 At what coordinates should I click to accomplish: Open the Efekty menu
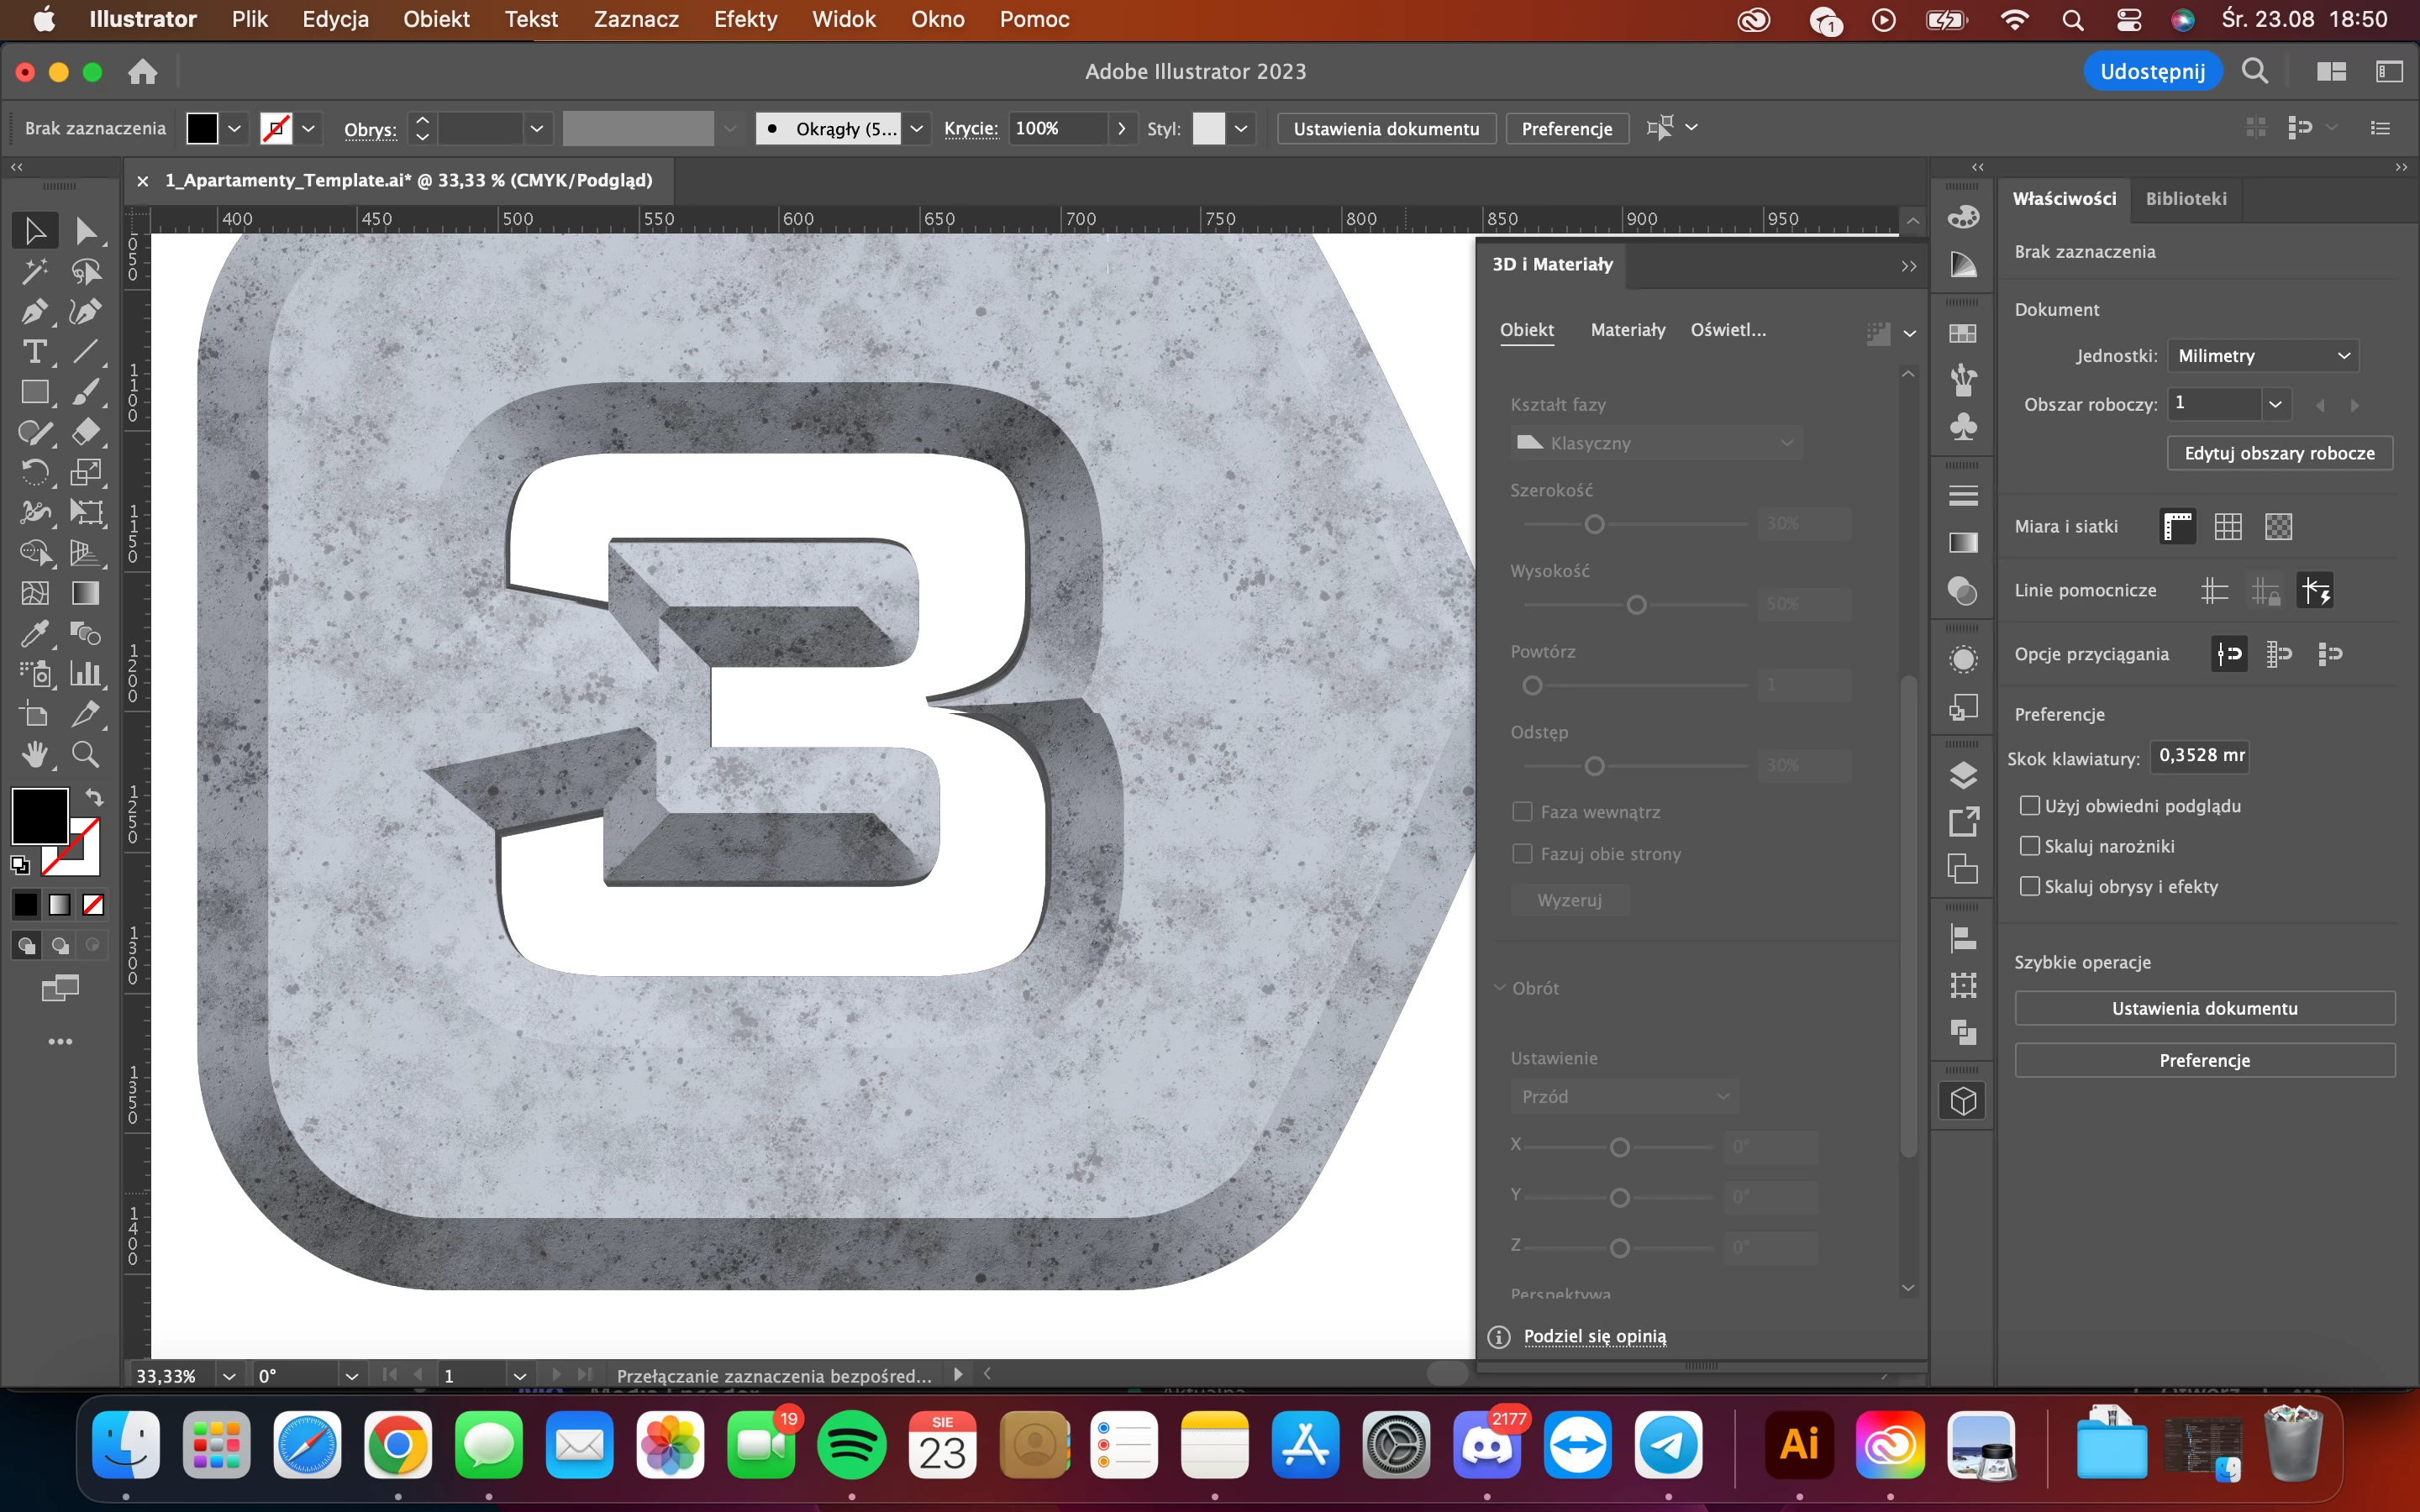(745, 19)
